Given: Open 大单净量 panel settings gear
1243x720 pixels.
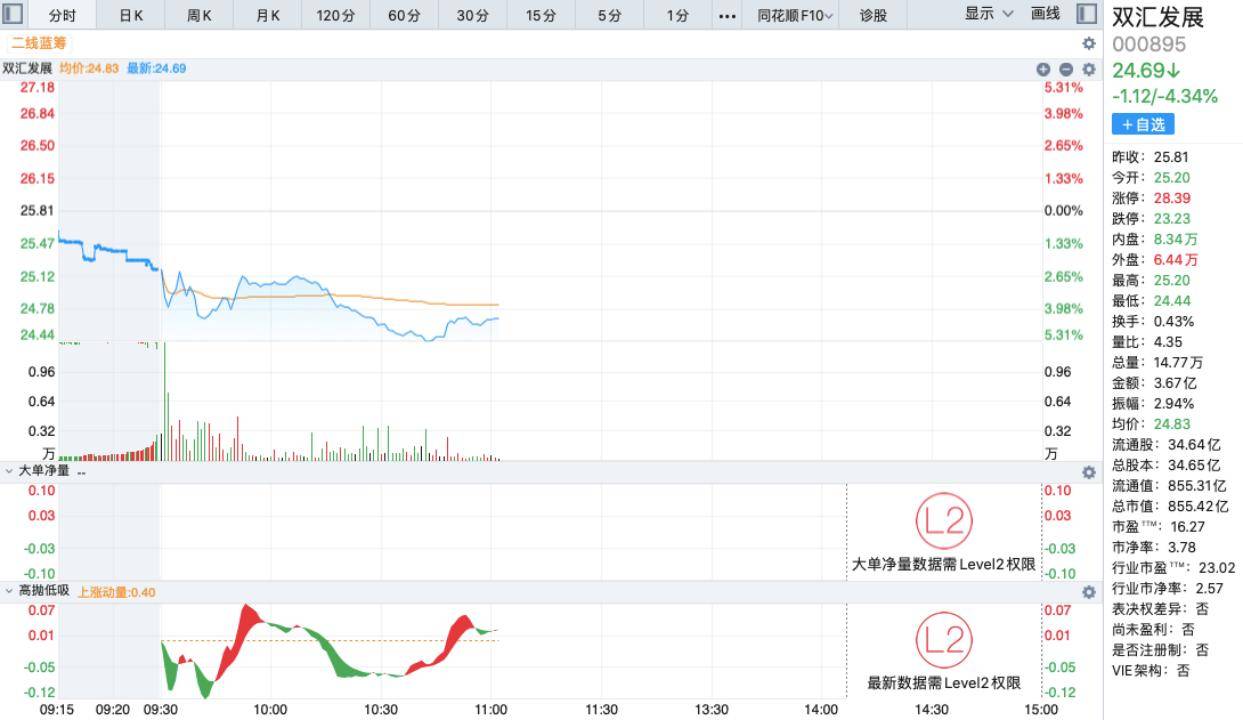Looking at the screenshot, I should [1089, 472].
